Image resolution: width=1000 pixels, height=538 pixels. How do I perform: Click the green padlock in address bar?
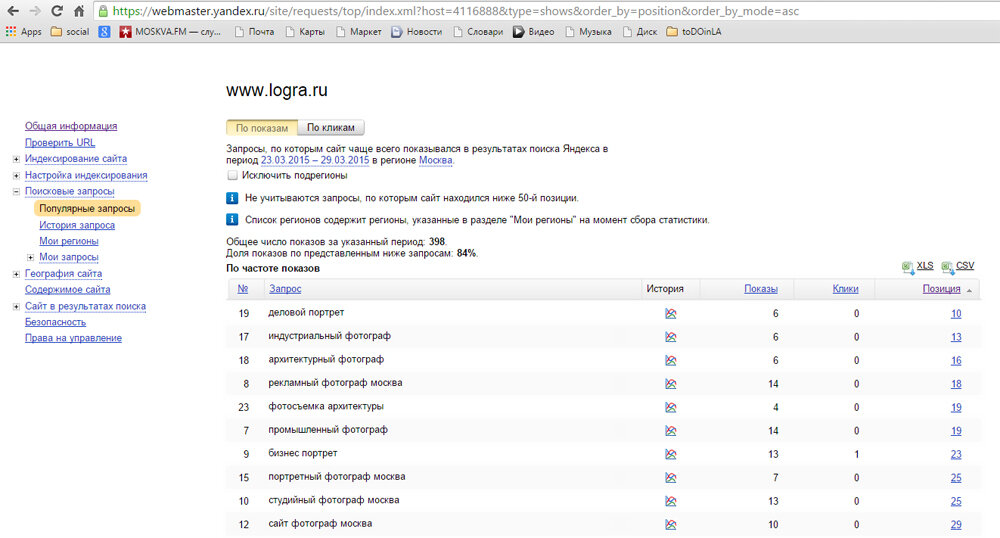coord(103,11)
